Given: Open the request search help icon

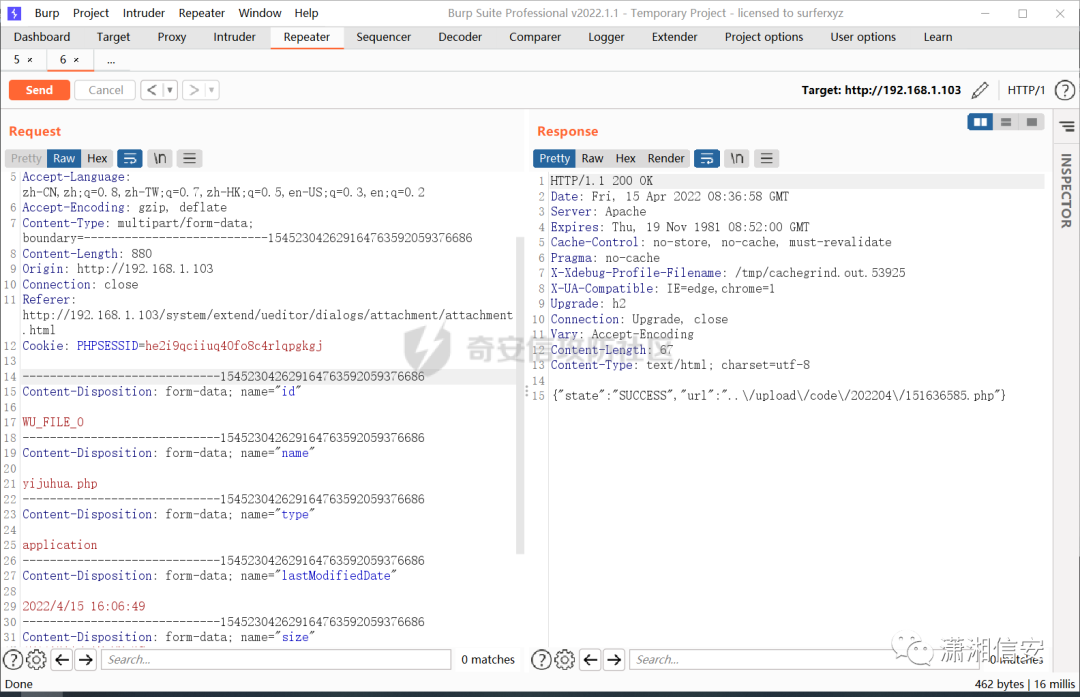Looking at the screenshot, I should click(13, 660).
